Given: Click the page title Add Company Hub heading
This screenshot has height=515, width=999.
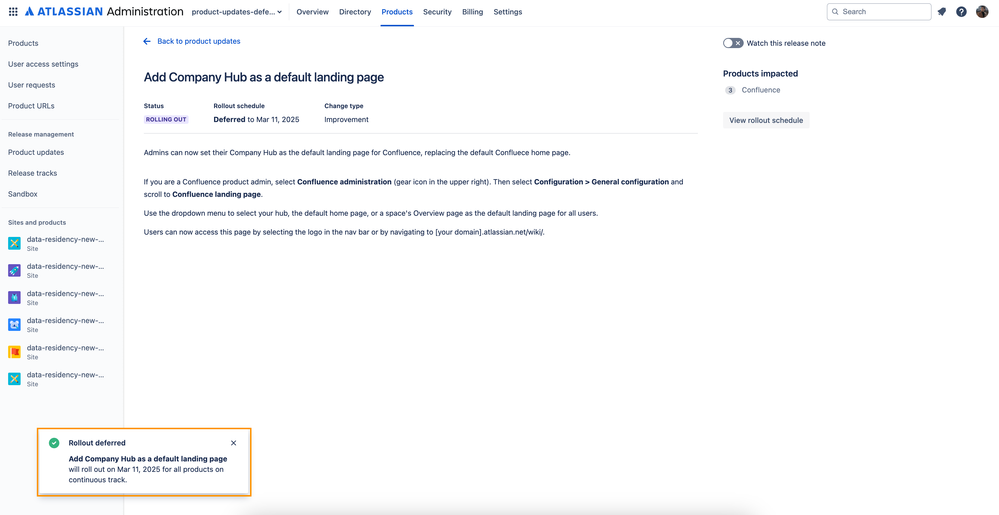Looking at the screenshot, I should pos(264,77).
